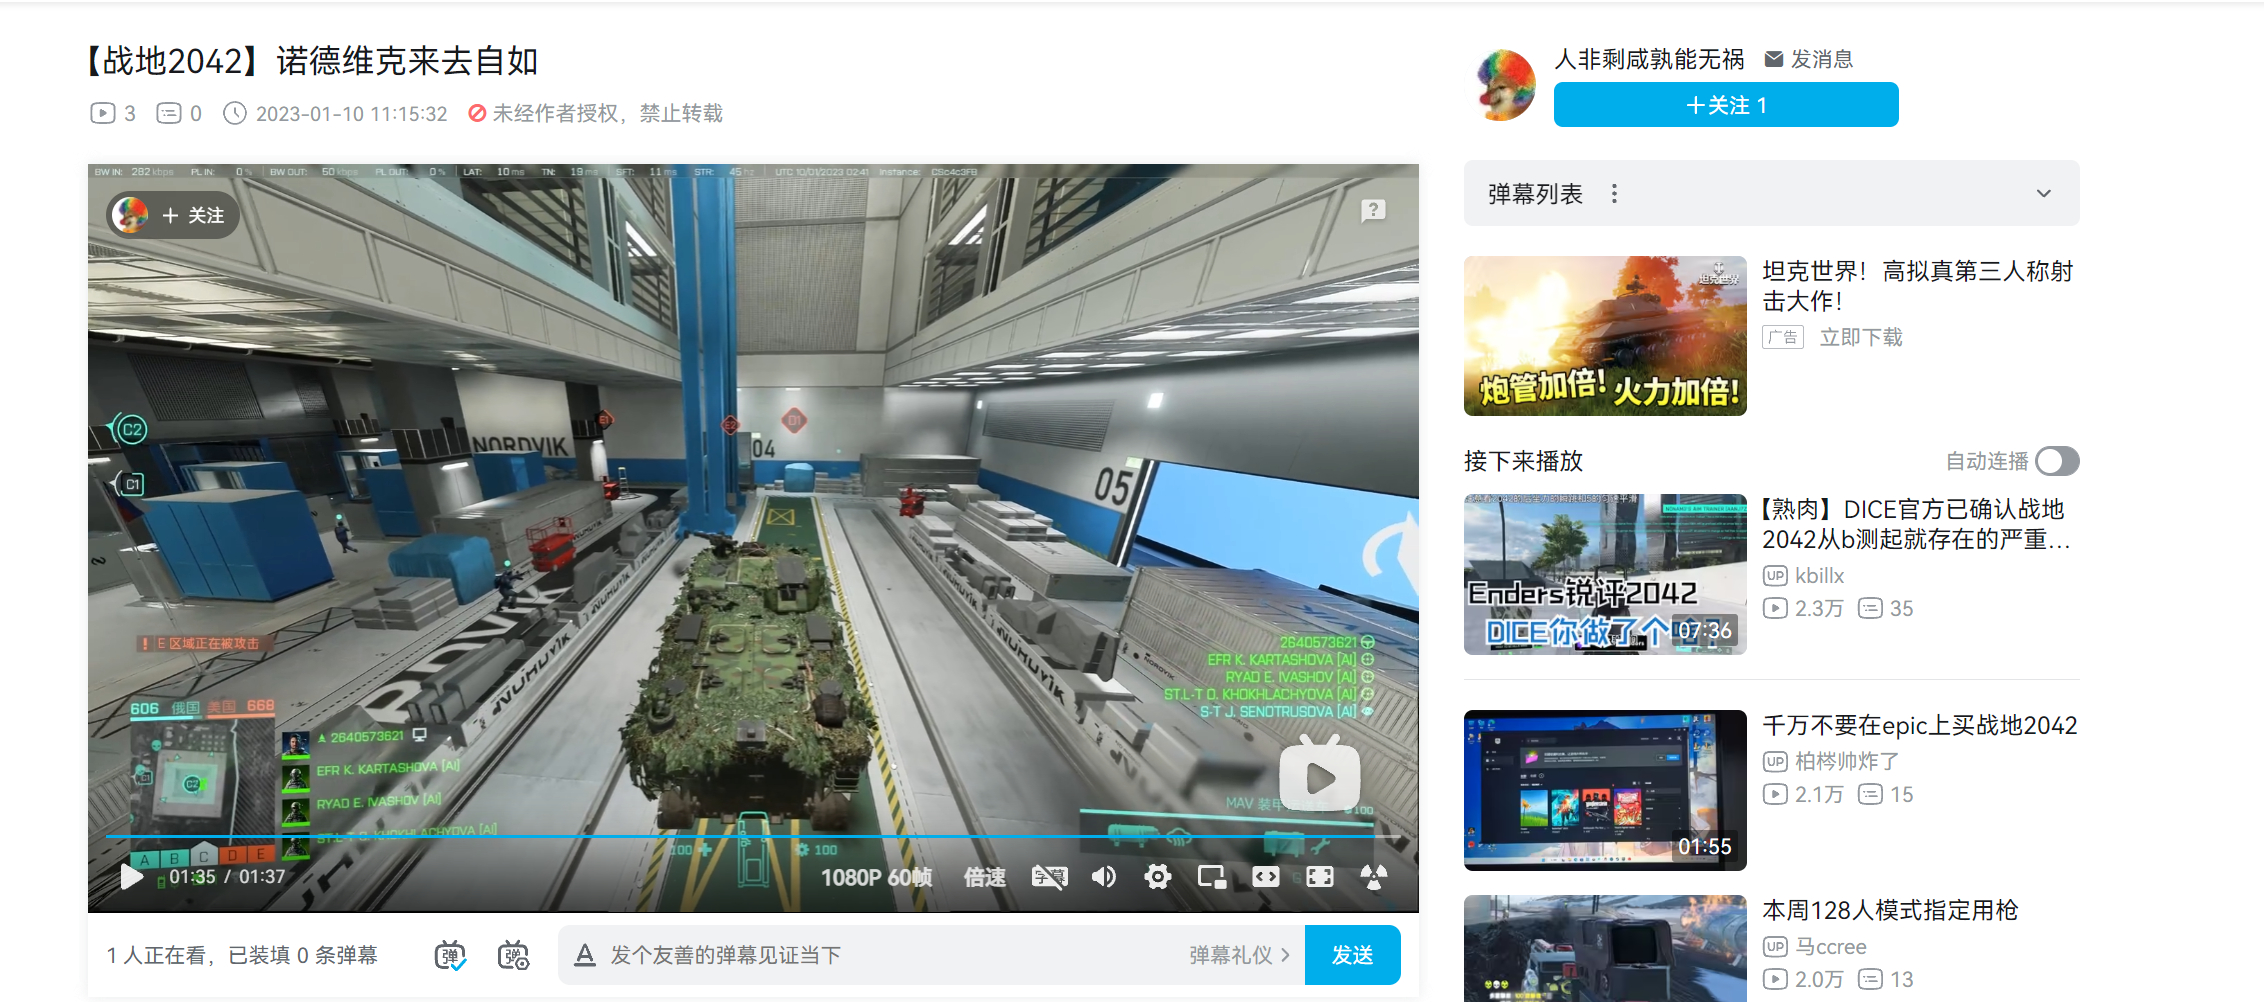The width and height of the screenshot is (2264, 1002).
Task: Toggle subtitles off icon in player
Action: pos(1049,877)
